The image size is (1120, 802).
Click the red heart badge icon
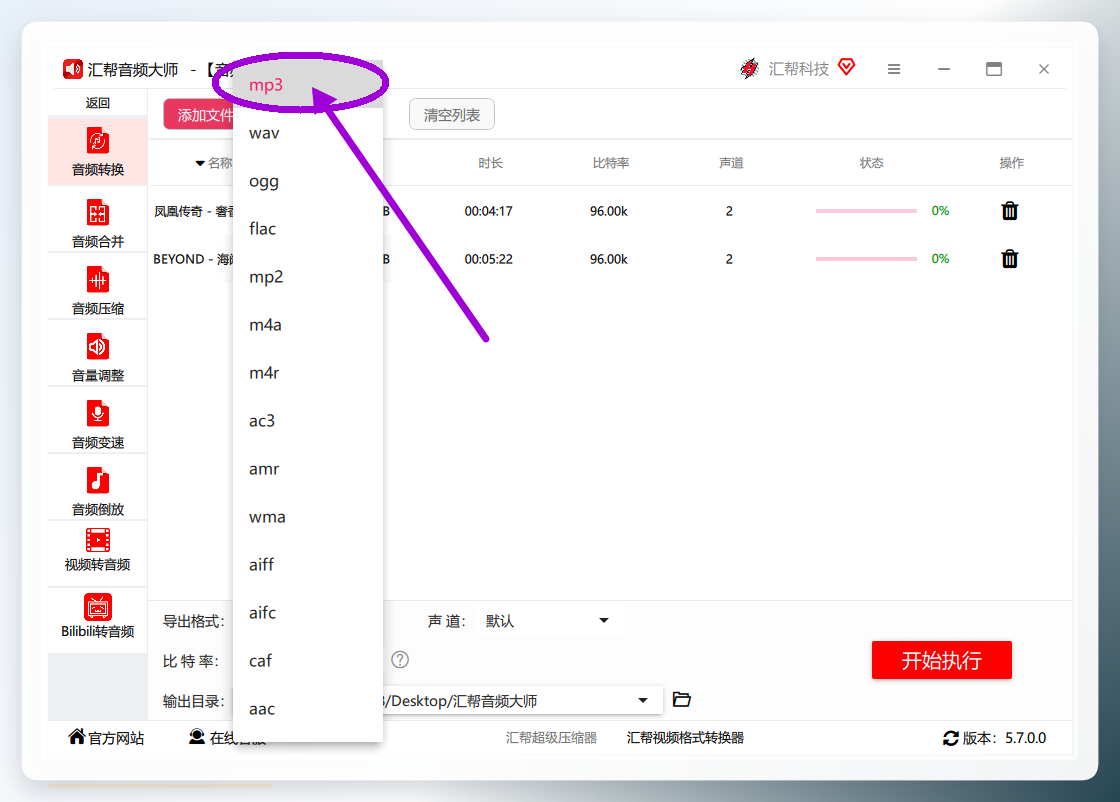click(846, 67)
